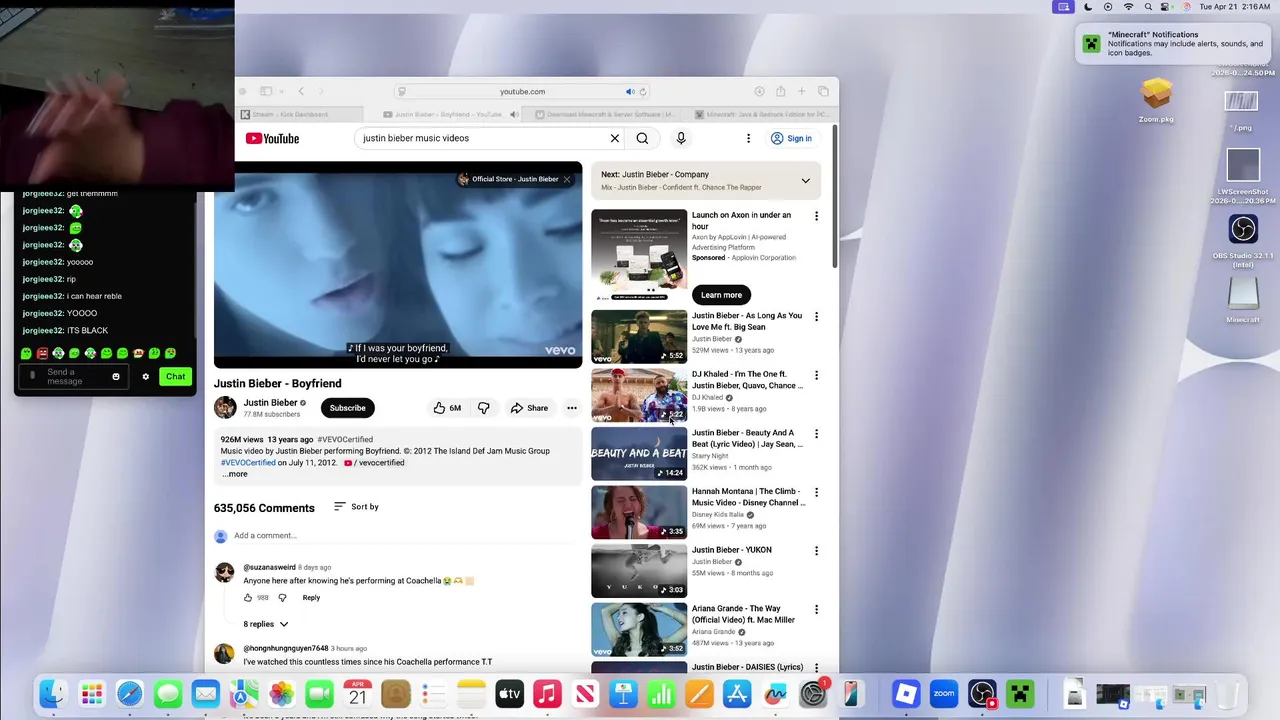This screenshot has width=1280, height=720.
Task: Switch to the Stream - Kick Dashboard tab
Action: (x=284, y=115)
